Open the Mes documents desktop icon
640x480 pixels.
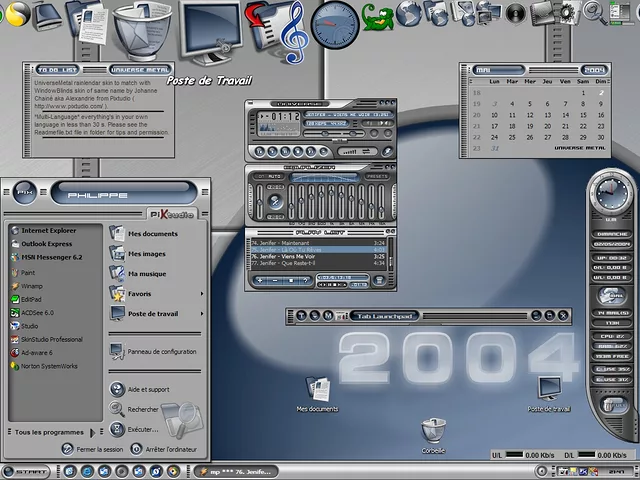tap(318, 390)
